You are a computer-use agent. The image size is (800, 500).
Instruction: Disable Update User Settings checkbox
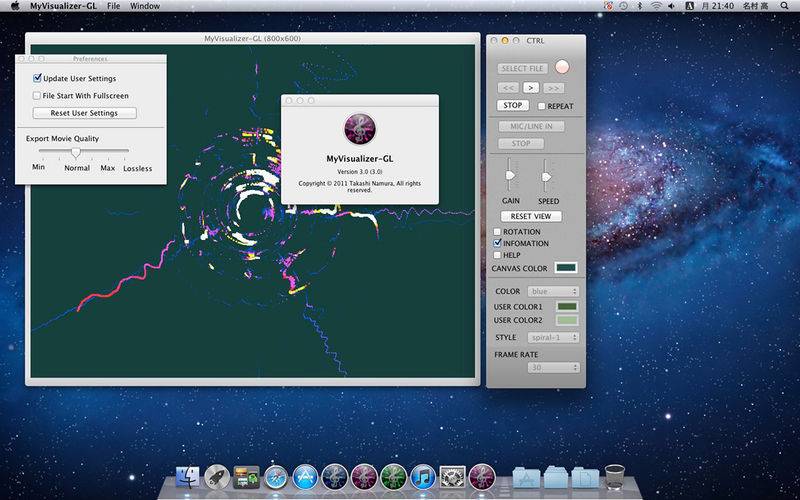click(x=37, y=78)
